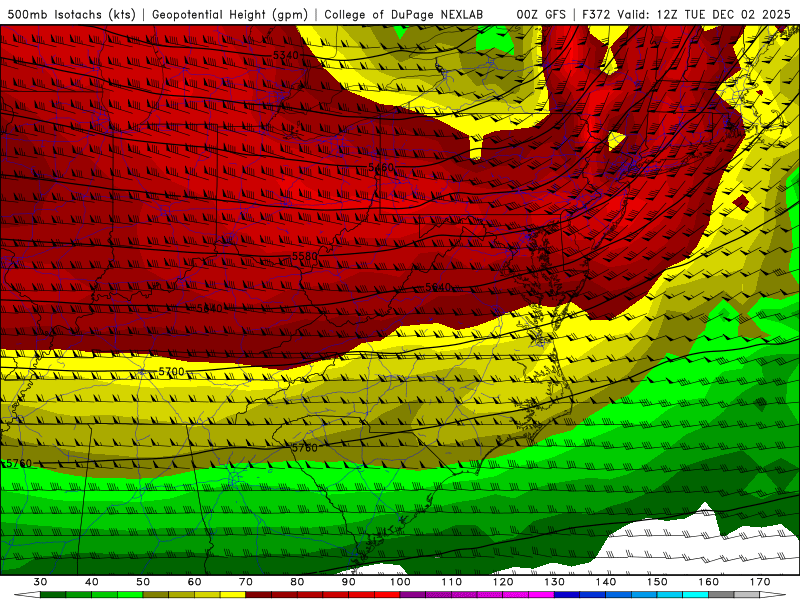Click the 160 value on the color scale
This screenshot has height=600, width=800.
click(709, 582)
